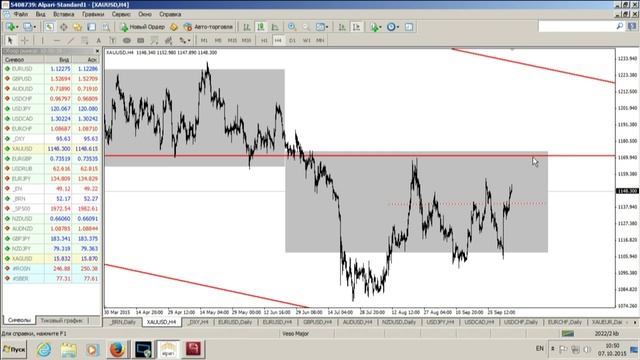Switch timeframe to W1
The height and width of the screenshot is (360, 640).
(307, 40)
